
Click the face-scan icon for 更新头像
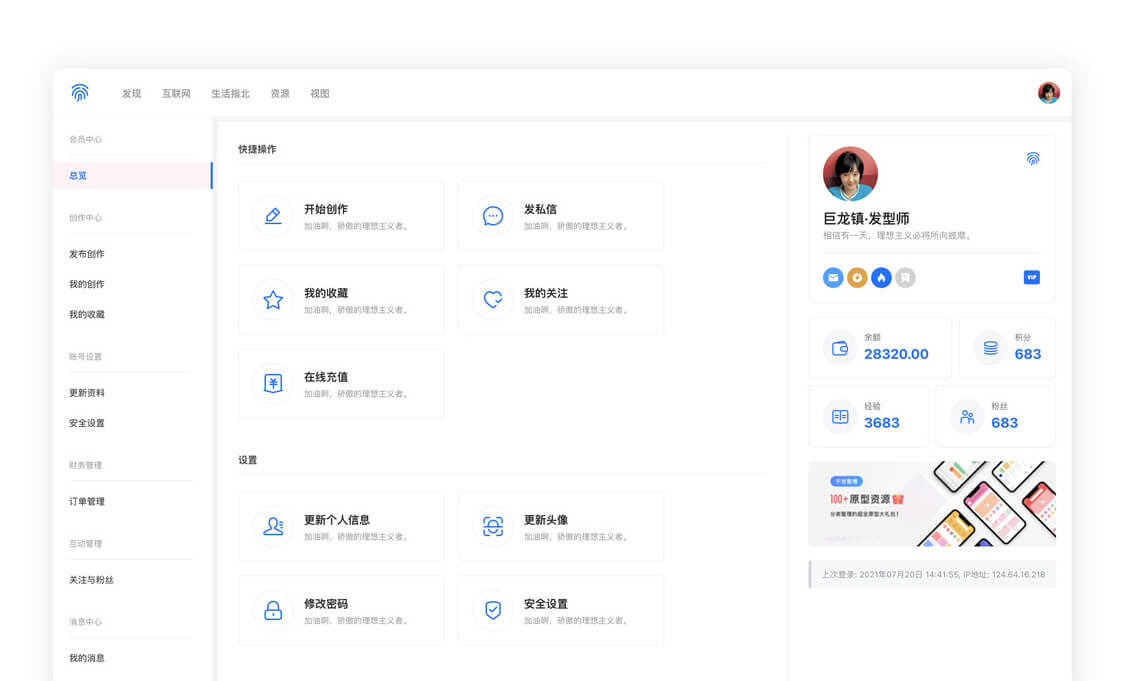click(x=493, y=526)
